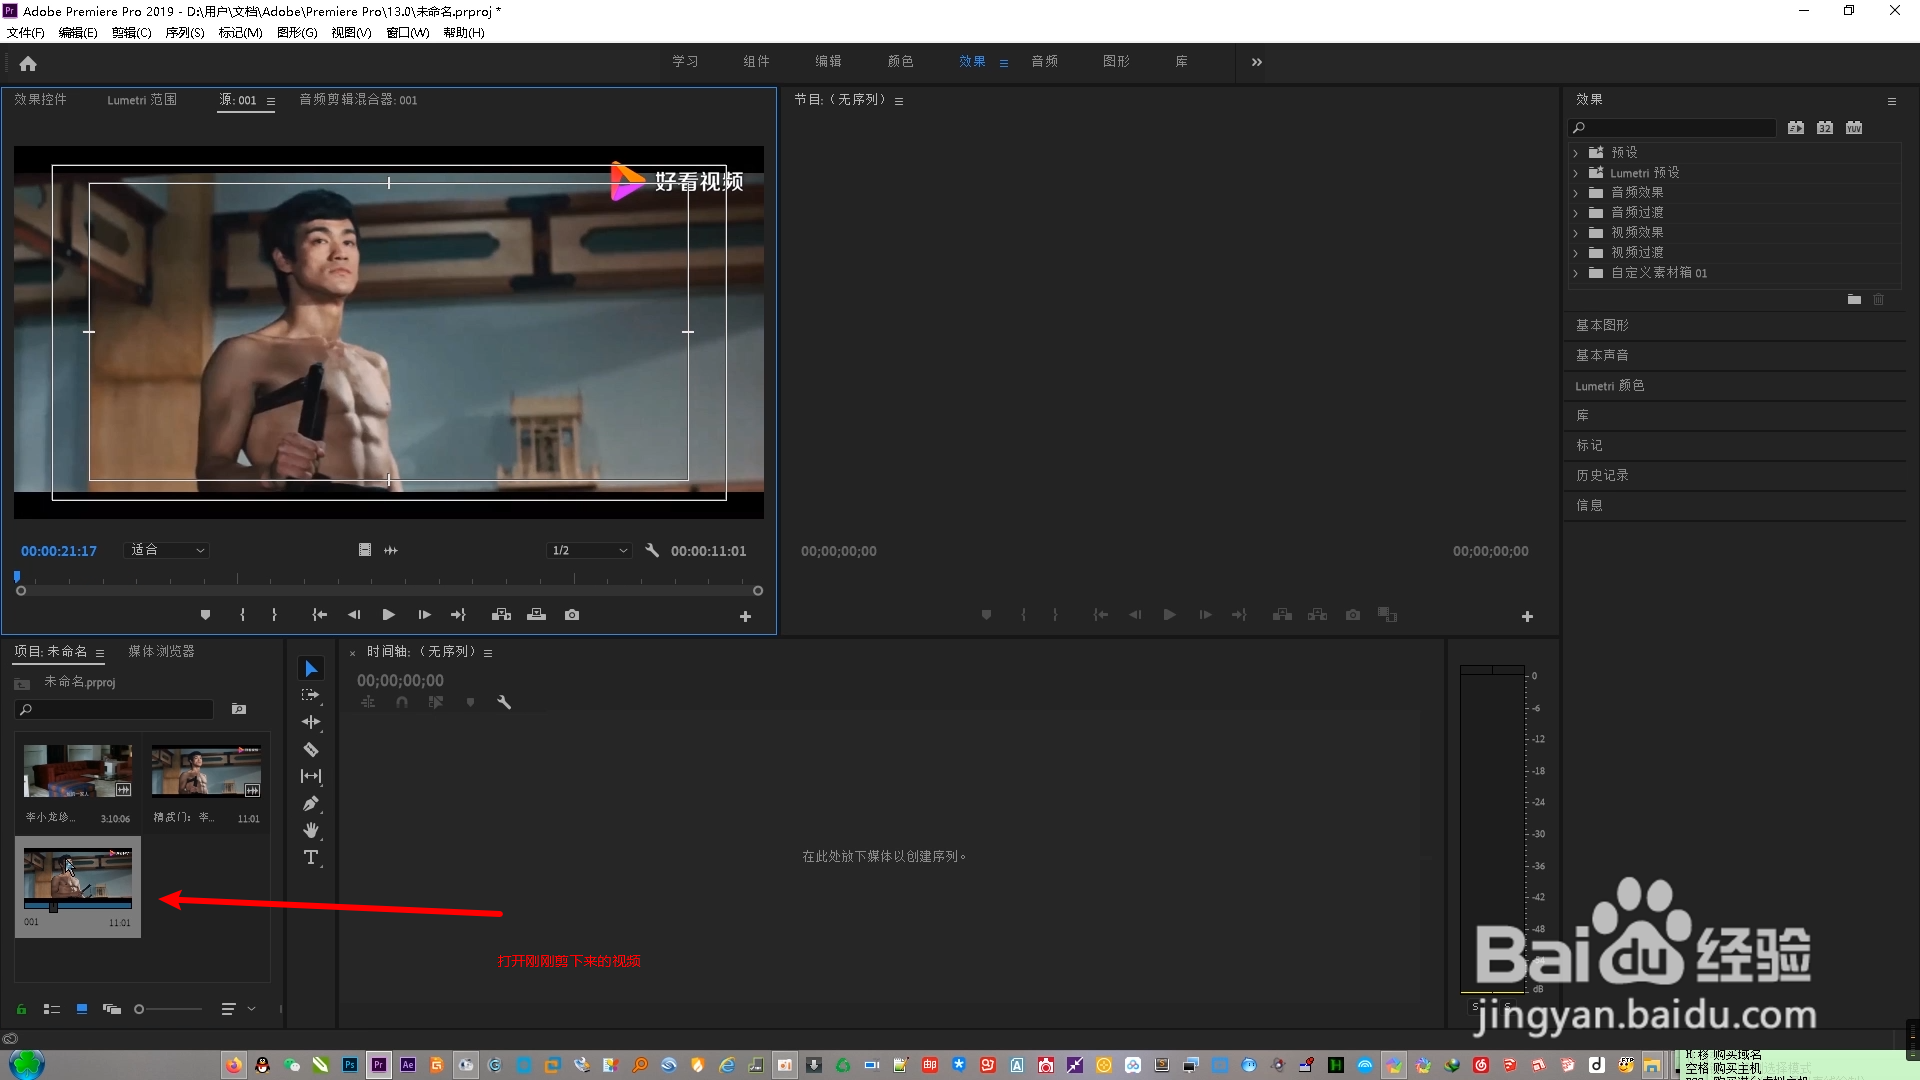1920x1080 pixels.
Task: Open timeline display settings wrench
Action: click(x=504, y=703)
